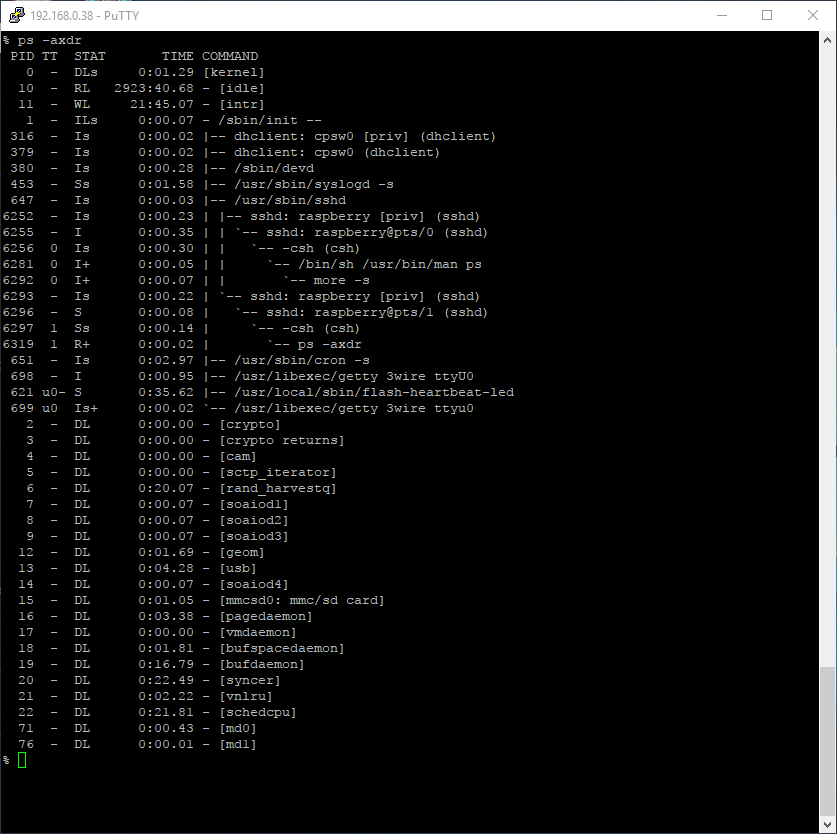Click the '[vnlru]' process entry

pos(246,697)
